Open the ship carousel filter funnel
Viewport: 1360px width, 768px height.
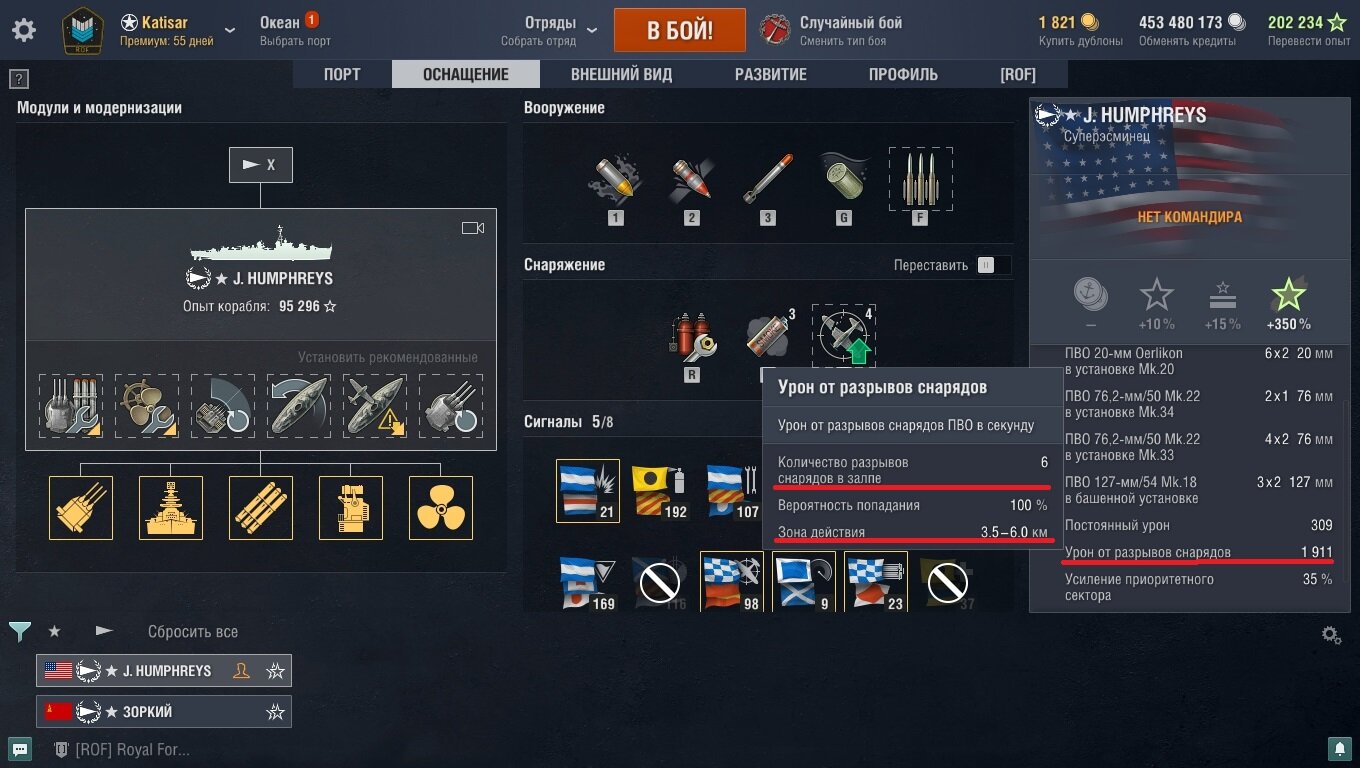tap(20, 631)
